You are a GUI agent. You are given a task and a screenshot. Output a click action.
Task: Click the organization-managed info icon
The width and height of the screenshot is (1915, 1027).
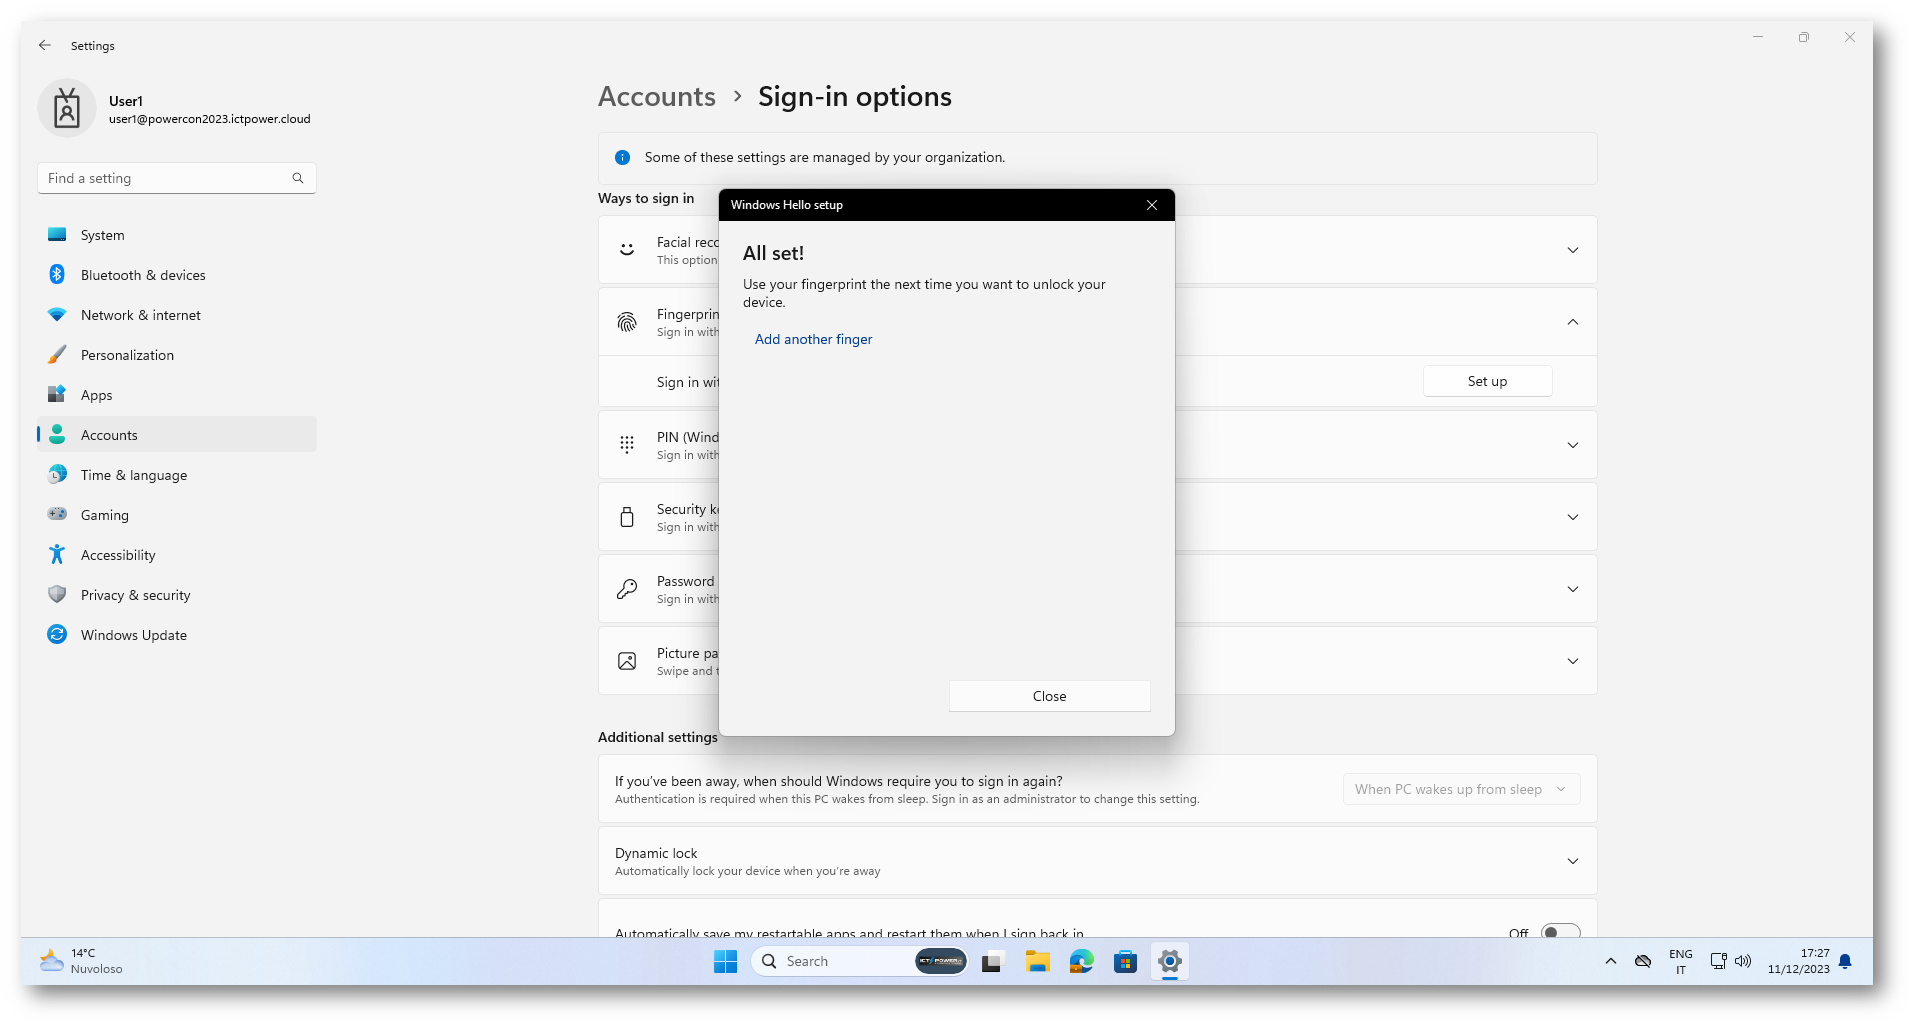(x=622, y=157)
